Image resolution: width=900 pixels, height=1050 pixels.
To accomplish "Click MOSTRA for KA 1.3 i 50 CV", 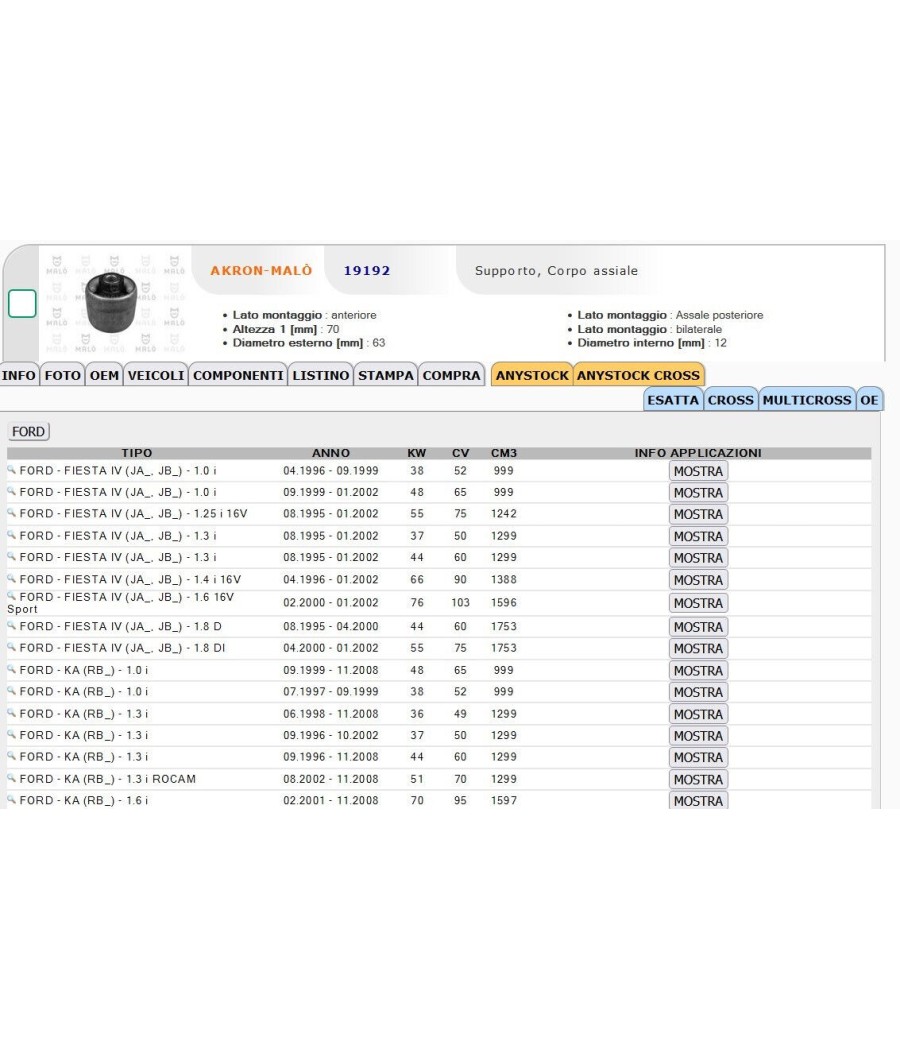I will click(698, 736).
